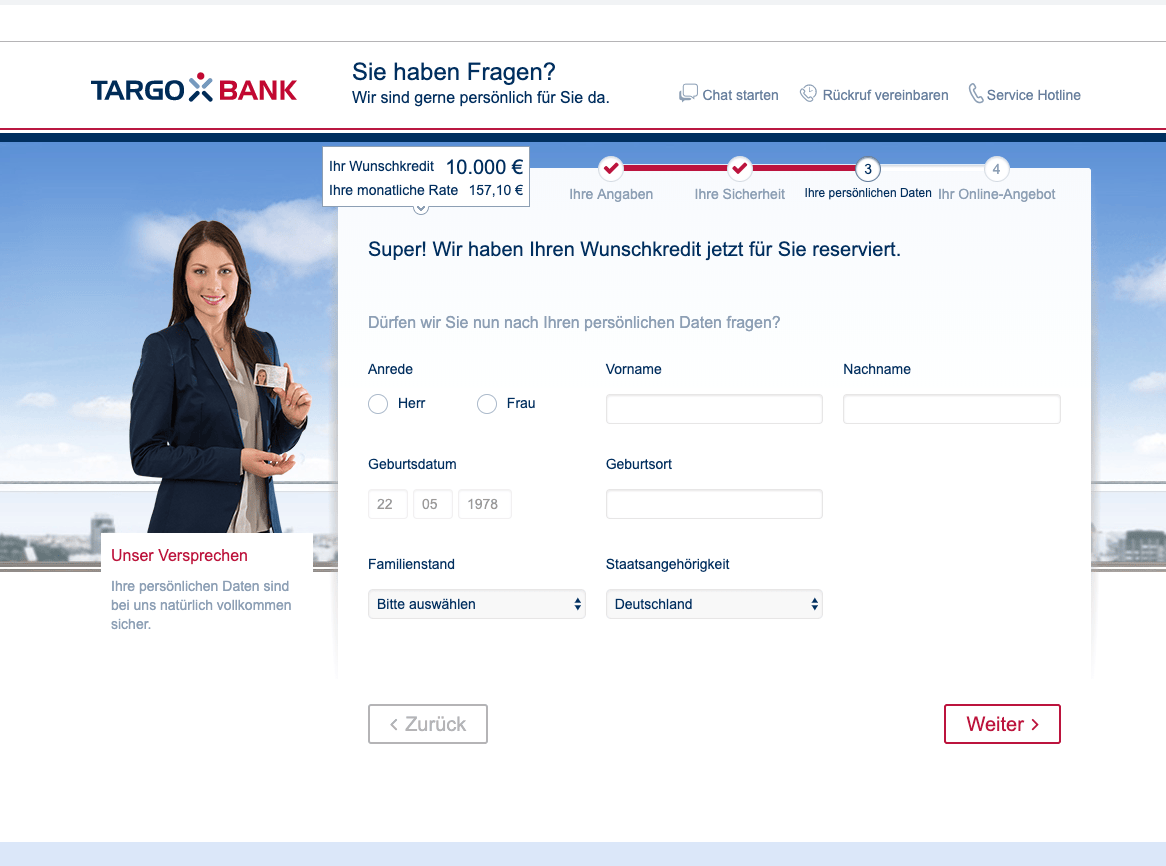Click birth year field showing 1978
Screen dimensions: 1166x866
485,504
